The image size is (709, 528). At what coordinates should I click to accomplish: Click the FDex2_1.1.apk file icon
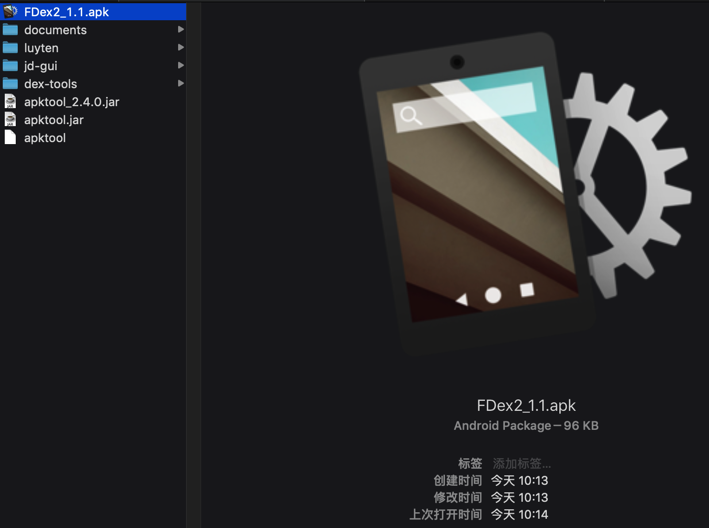click(10, 12)
